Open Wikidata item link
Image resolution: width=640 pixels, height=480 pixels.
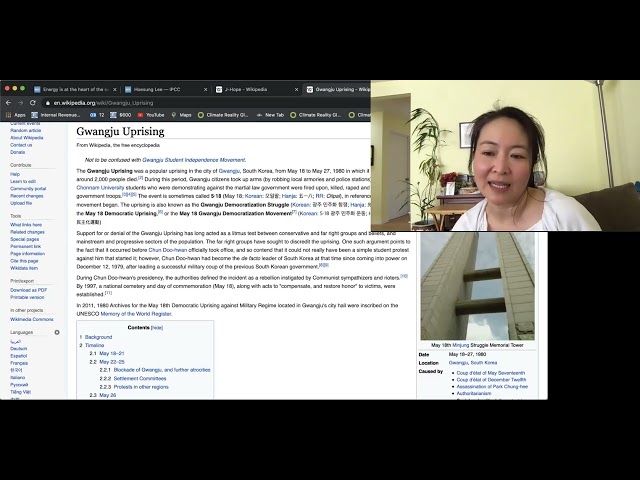(x=24, y=268)
